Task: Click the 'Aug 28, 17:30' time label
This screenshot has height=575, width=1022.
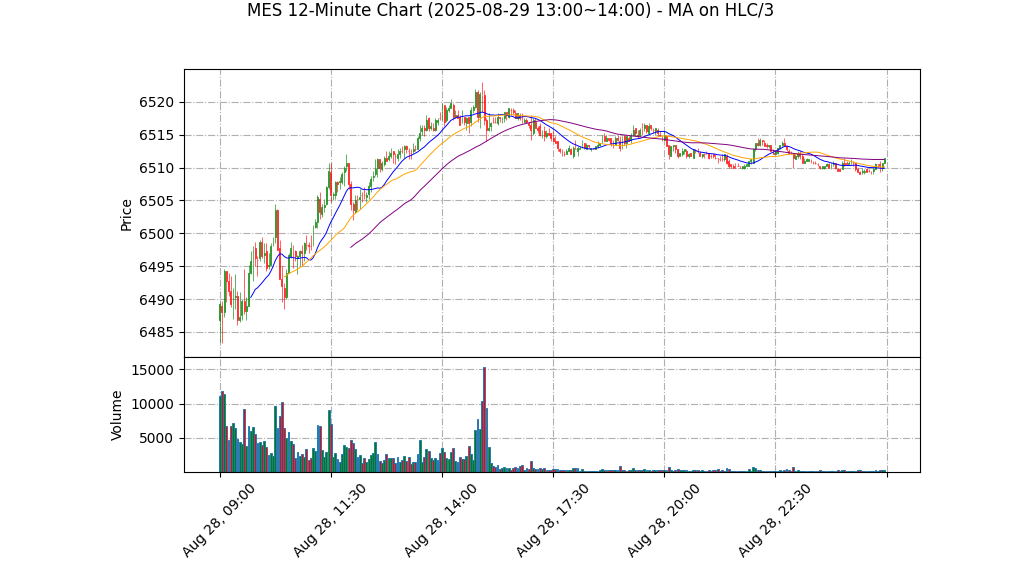Action: pos(552,521)
